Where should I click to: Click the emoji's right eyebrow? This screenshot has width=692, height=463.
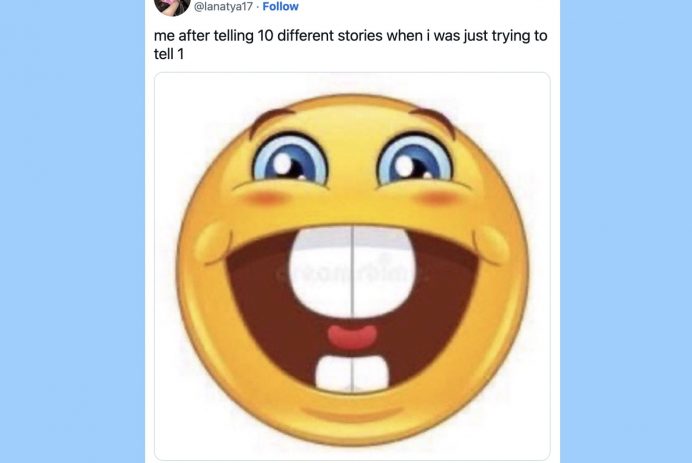click(x=432, y=117)
